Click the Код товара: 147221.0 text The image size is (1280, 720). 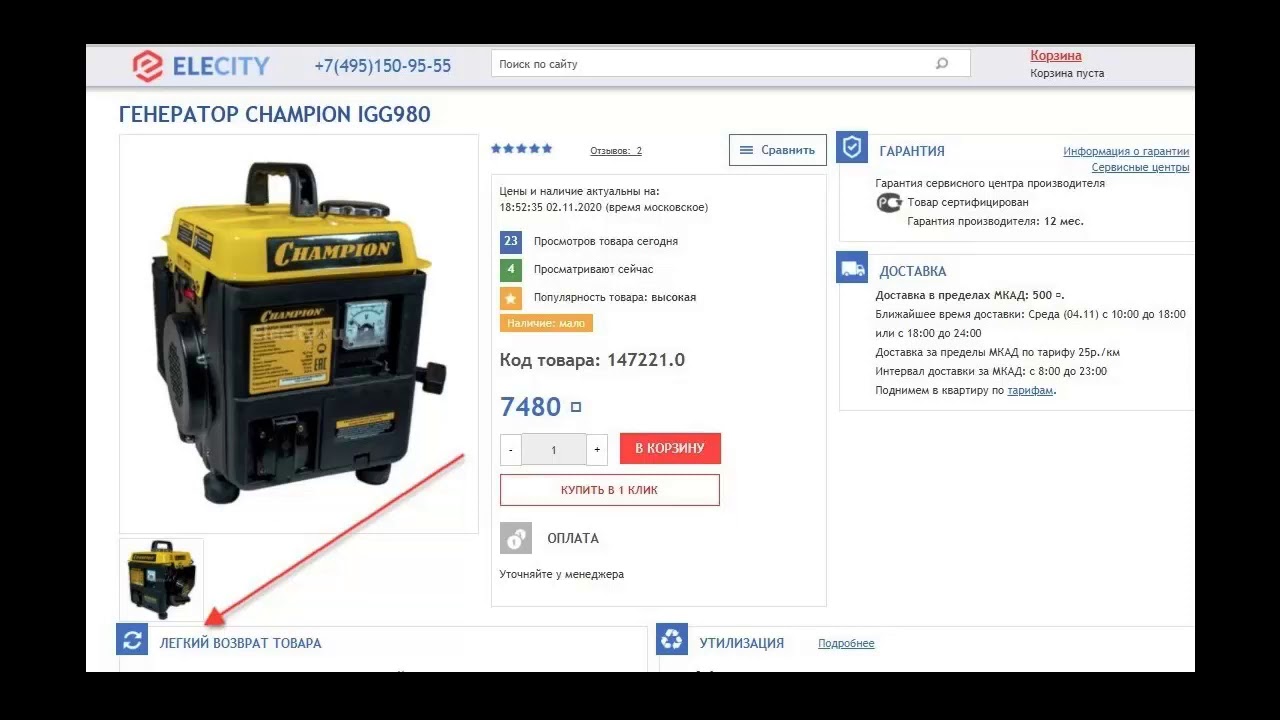pos(592,360)
